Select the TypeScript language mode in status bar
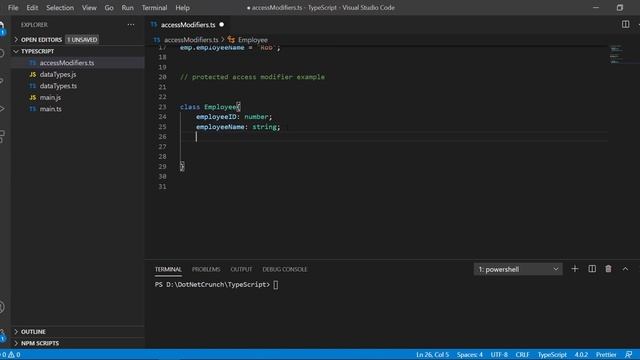This screenshot has height=360, width=640. pyautogui.click(x=552, y=355)
